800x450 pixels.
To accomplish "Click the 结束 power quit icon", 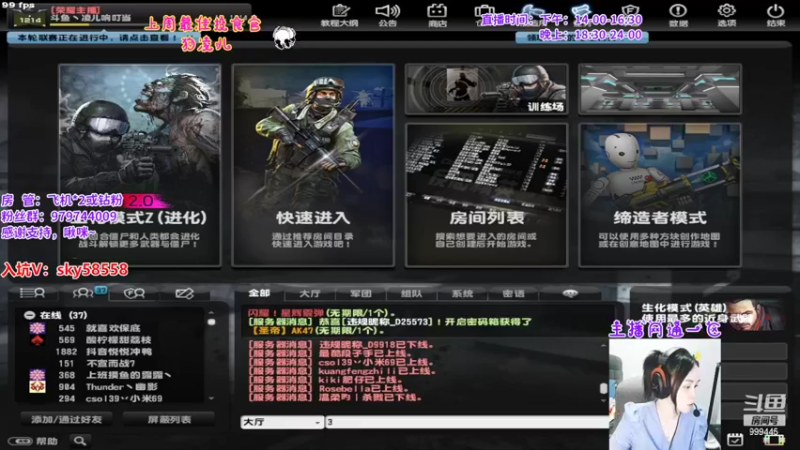I will click(x=776, y=15).
